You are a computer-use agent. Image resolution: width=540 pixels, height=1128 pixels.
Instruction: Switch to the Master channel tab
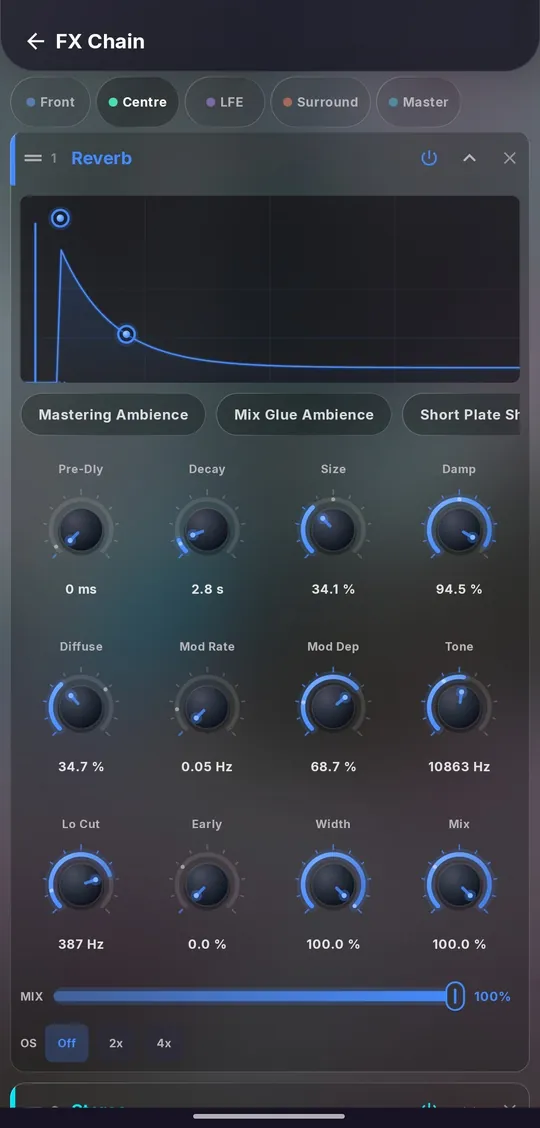(x=418, y=102)
